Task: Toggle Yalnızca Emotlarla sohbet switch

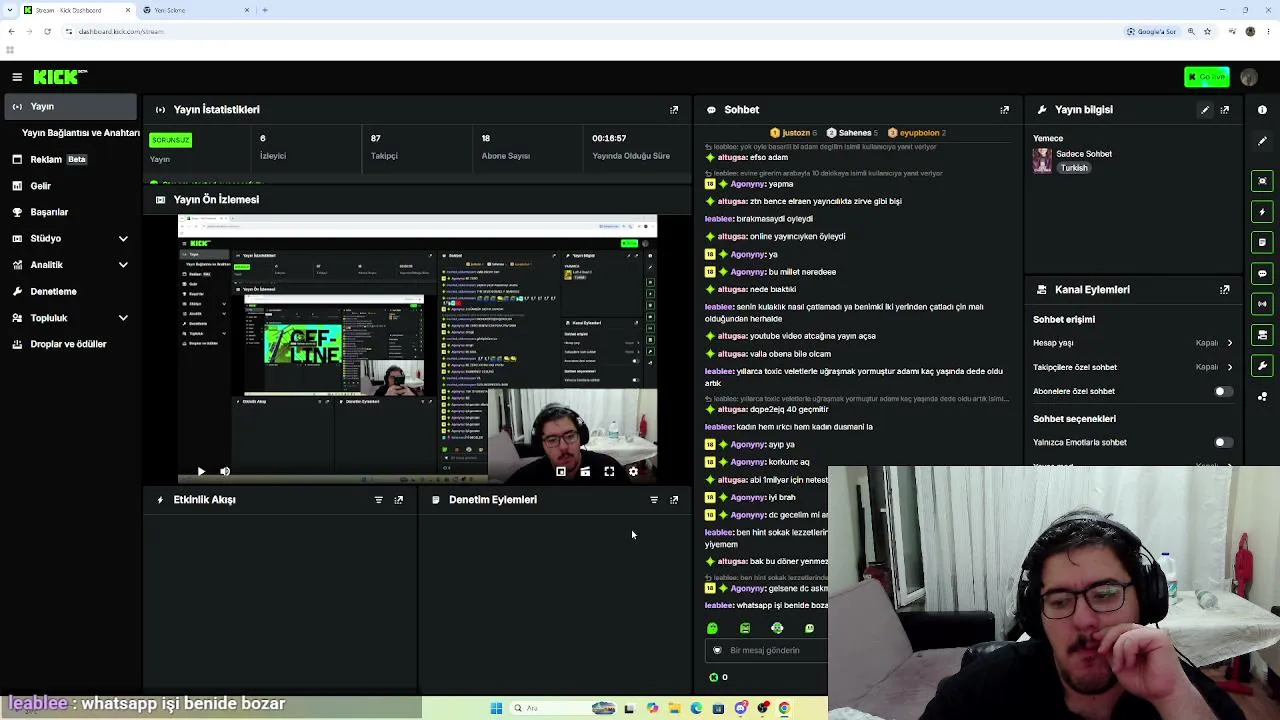Action: [1223, 442]
